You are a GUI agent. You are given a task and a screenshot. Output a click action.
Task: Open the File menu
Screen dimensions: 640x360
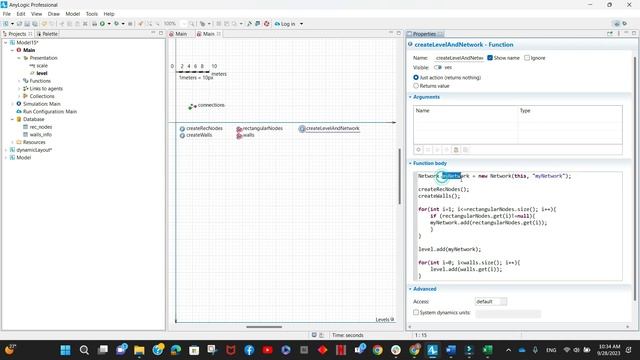7,14
